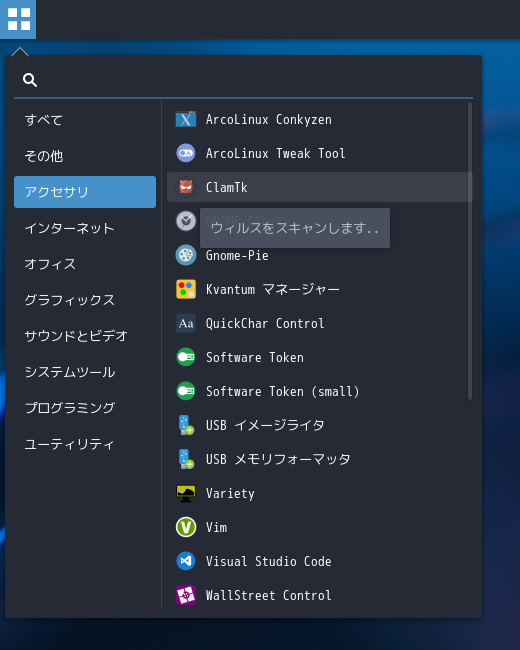Open Software Token by its label
Screen dimensions: 520x650
(x=255, y=357)
